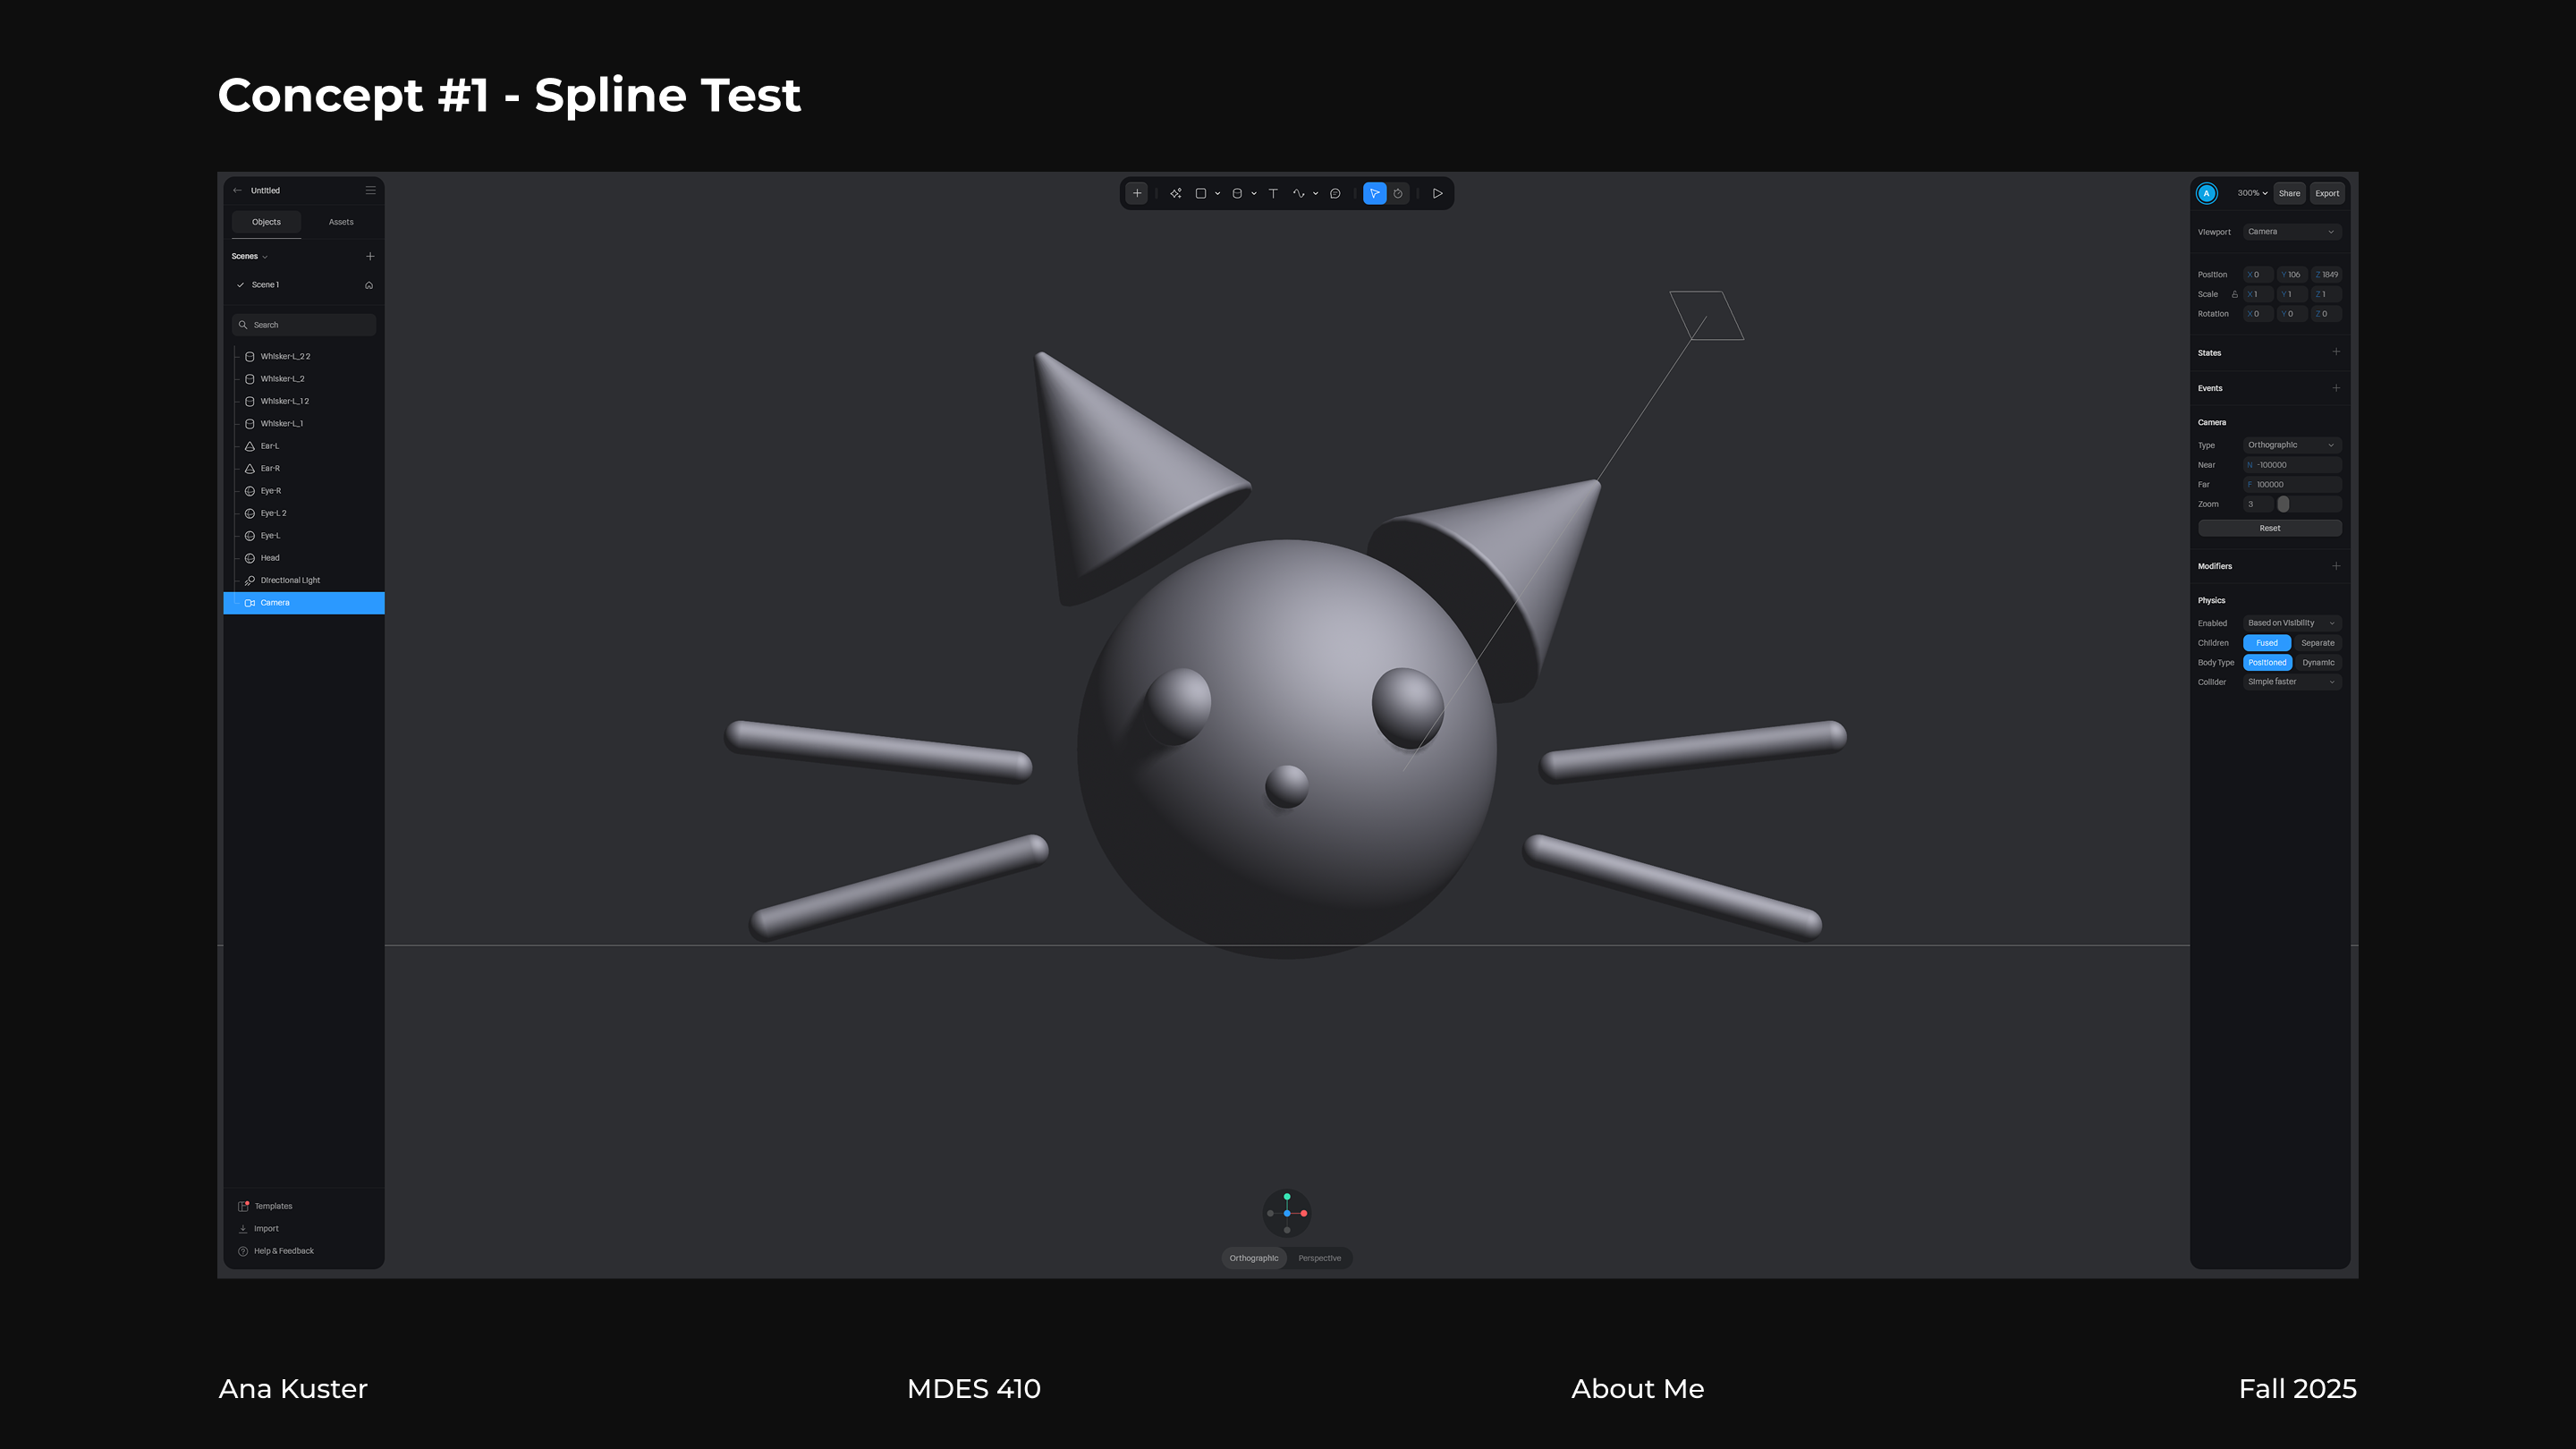Open the comment tool
The width and height of the screenshot is (2576, 1449).
pos(1335,193)
